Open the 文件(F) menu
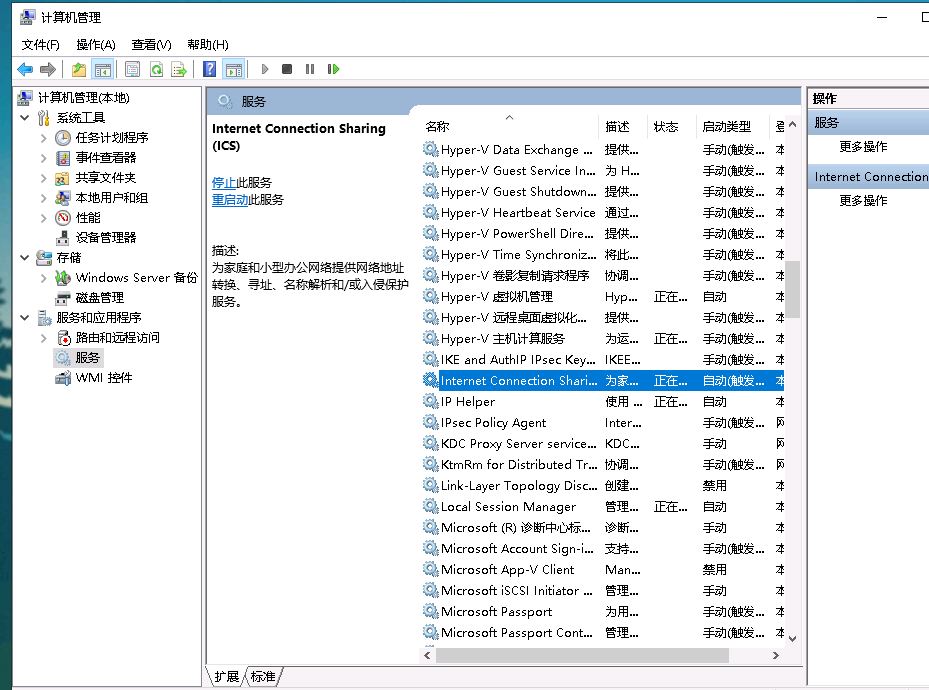Viewport: 929px width, 690px height. [40, 45]
